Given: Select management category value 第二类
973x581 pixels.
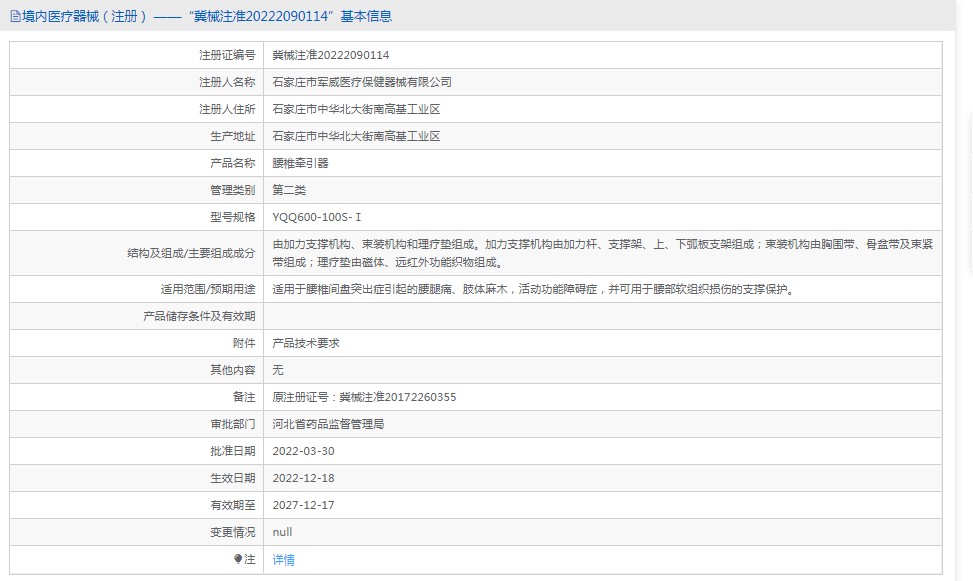Looking at the screenshot, I should click(x=289, y=190).
